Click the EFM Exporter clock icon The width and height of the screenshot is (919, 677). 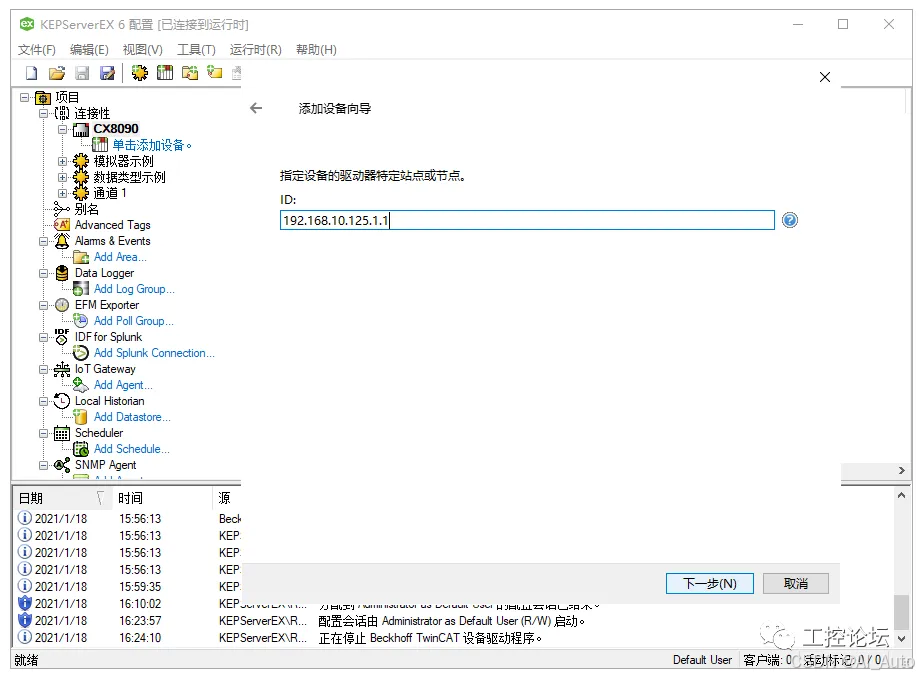click(x=62, y=305)
